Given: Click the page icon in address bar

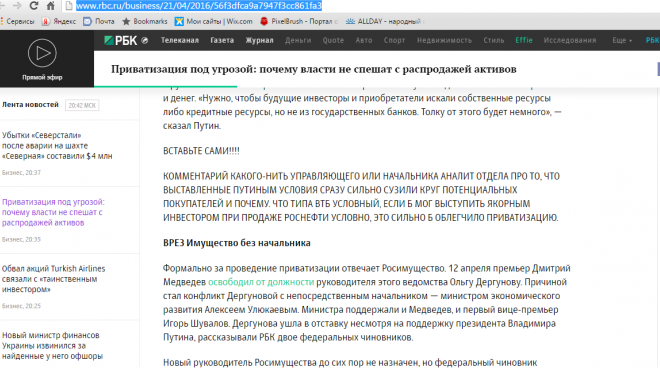Looking at the screenshot, I should tap(69, 6).
